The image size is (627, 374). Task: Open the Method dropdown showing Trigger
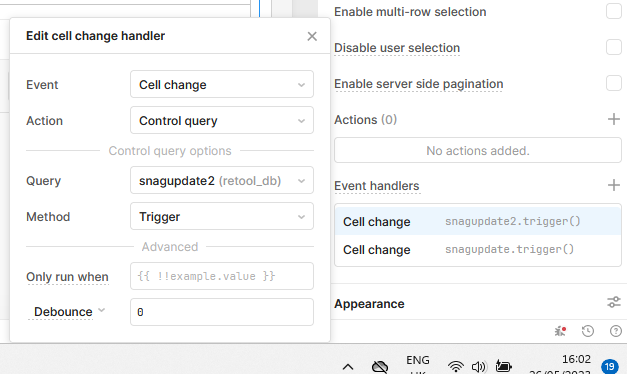222,216
